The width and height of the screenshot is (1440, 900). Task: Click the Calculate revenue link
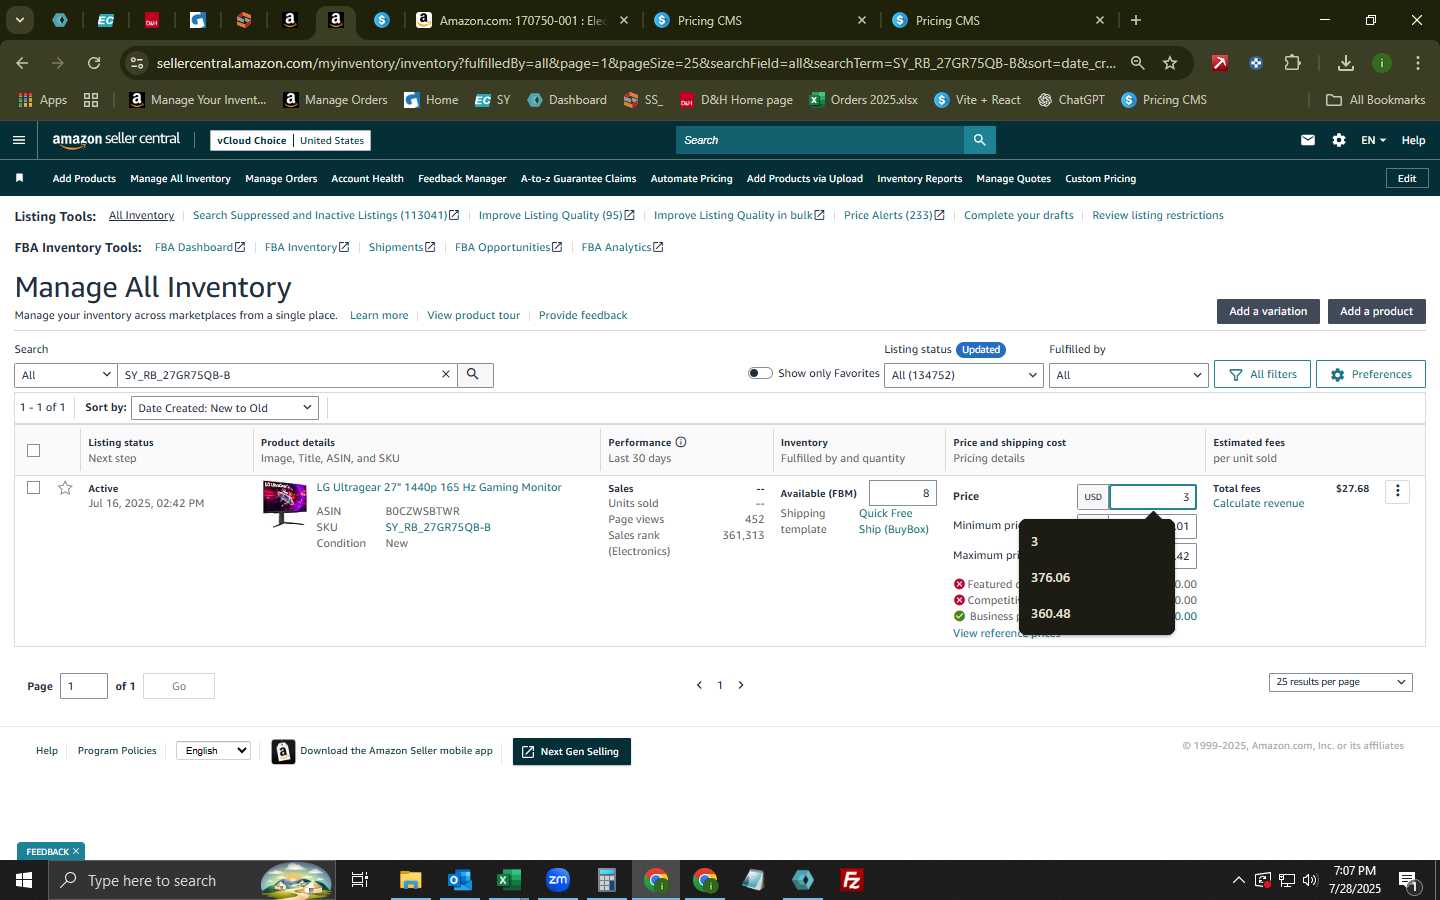click(1258, 504)
